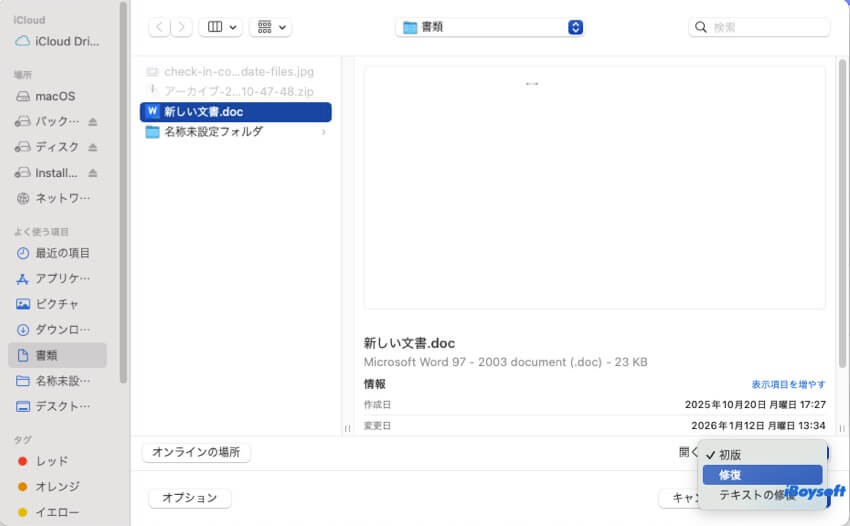
Task: Open item grouping dropdown
Action: [x=271, y=27]
